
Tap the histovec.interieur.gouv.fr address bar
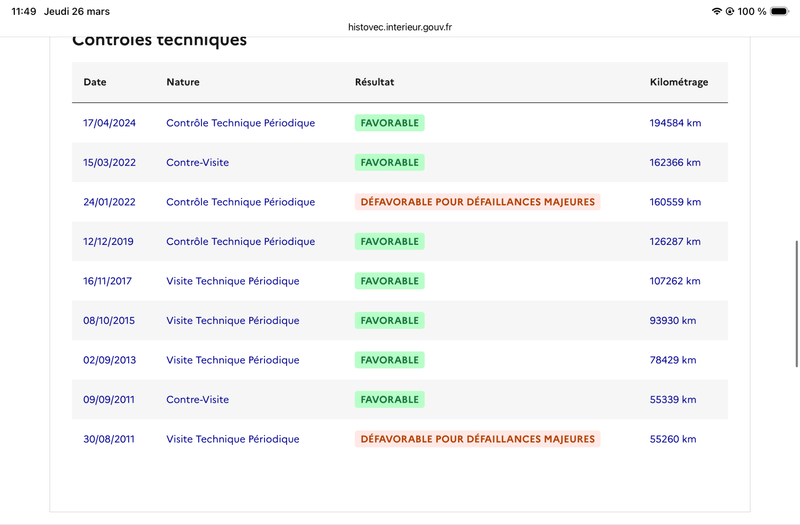pyautogui.click(x=400, y=27)
